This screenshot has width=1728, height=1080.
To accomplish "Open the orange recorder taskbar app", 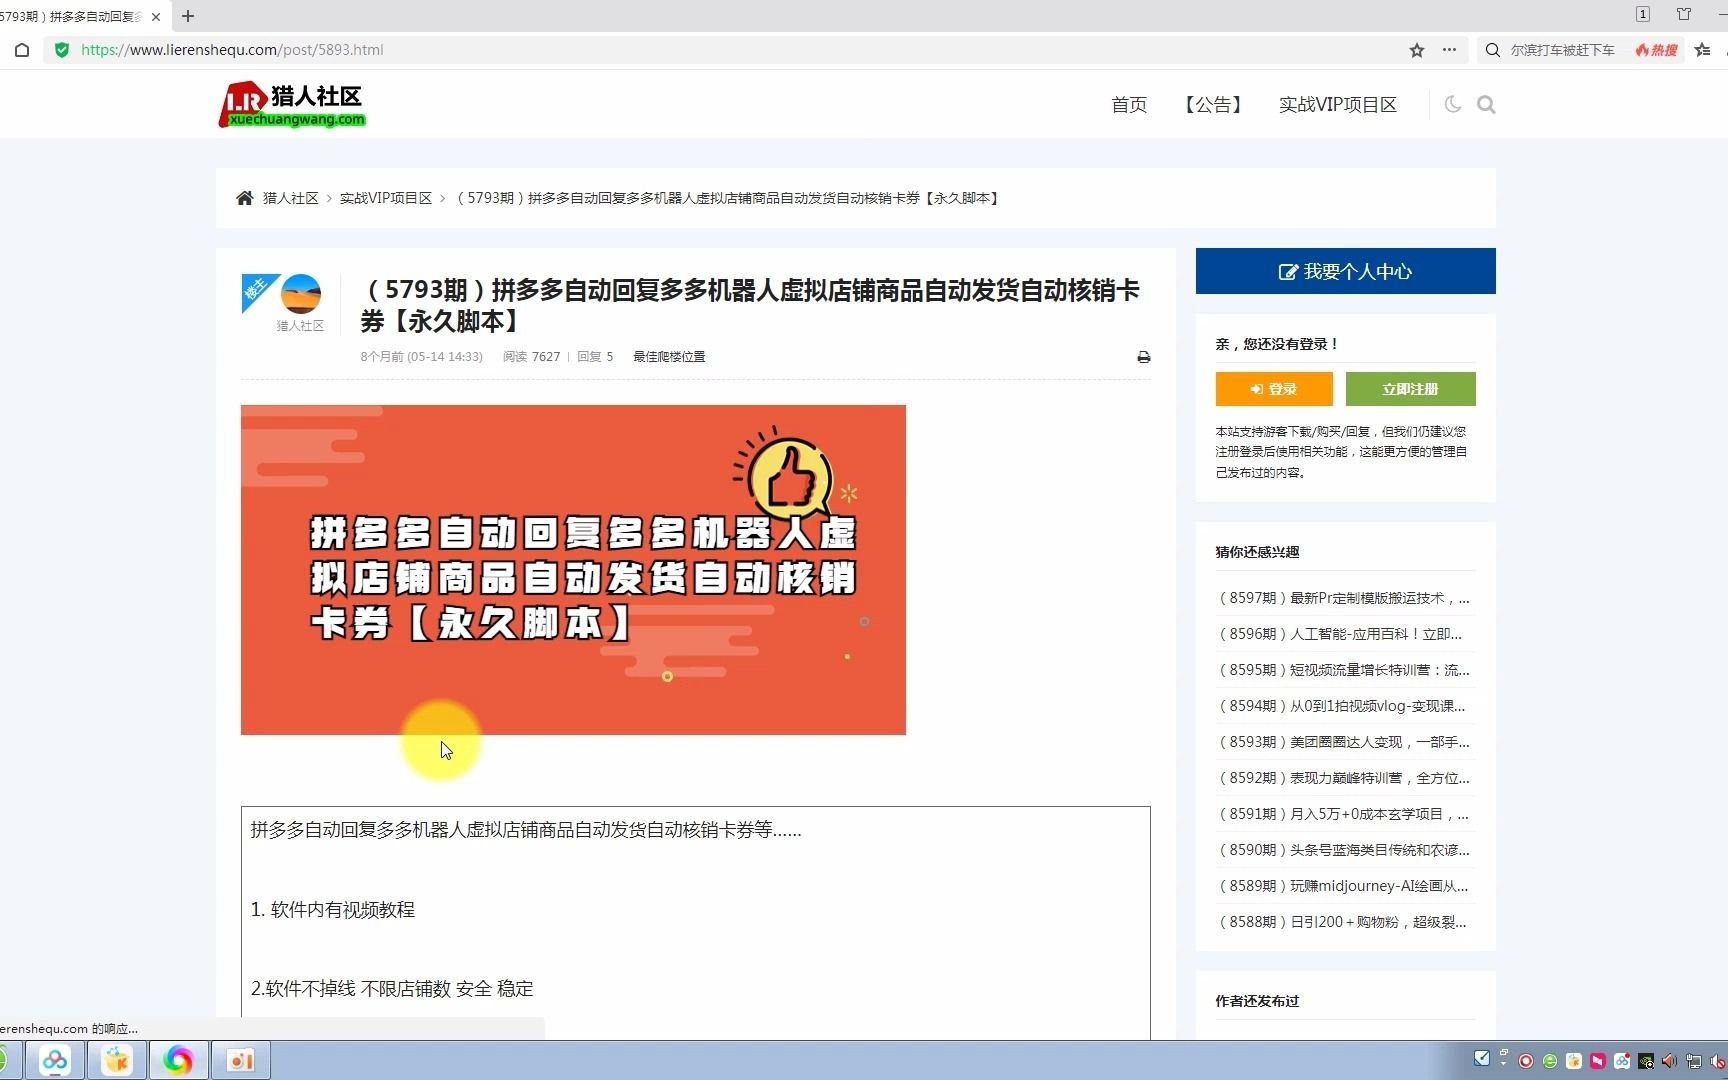I will pyautogui.click(x=241, y=1060).
